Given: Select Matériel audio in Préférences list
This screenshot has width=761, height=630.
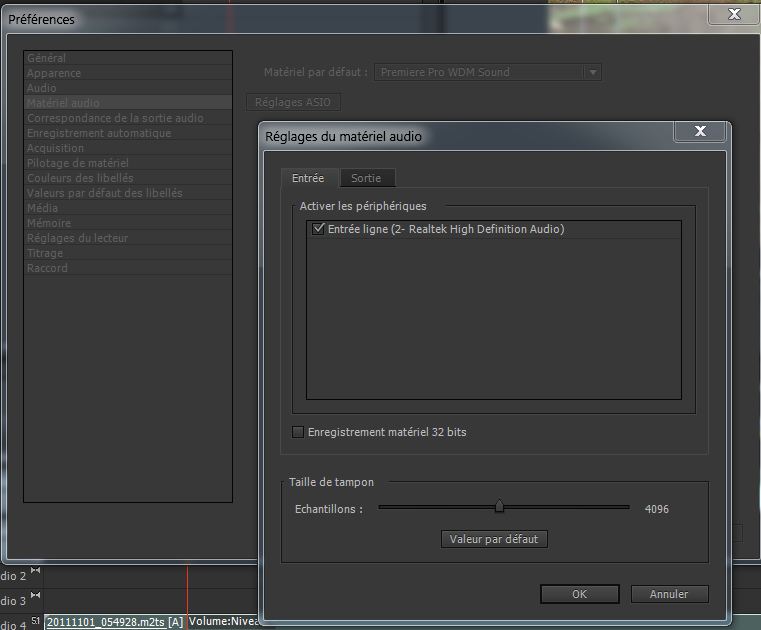Looking at the screenshot, I should click(128, 103).
